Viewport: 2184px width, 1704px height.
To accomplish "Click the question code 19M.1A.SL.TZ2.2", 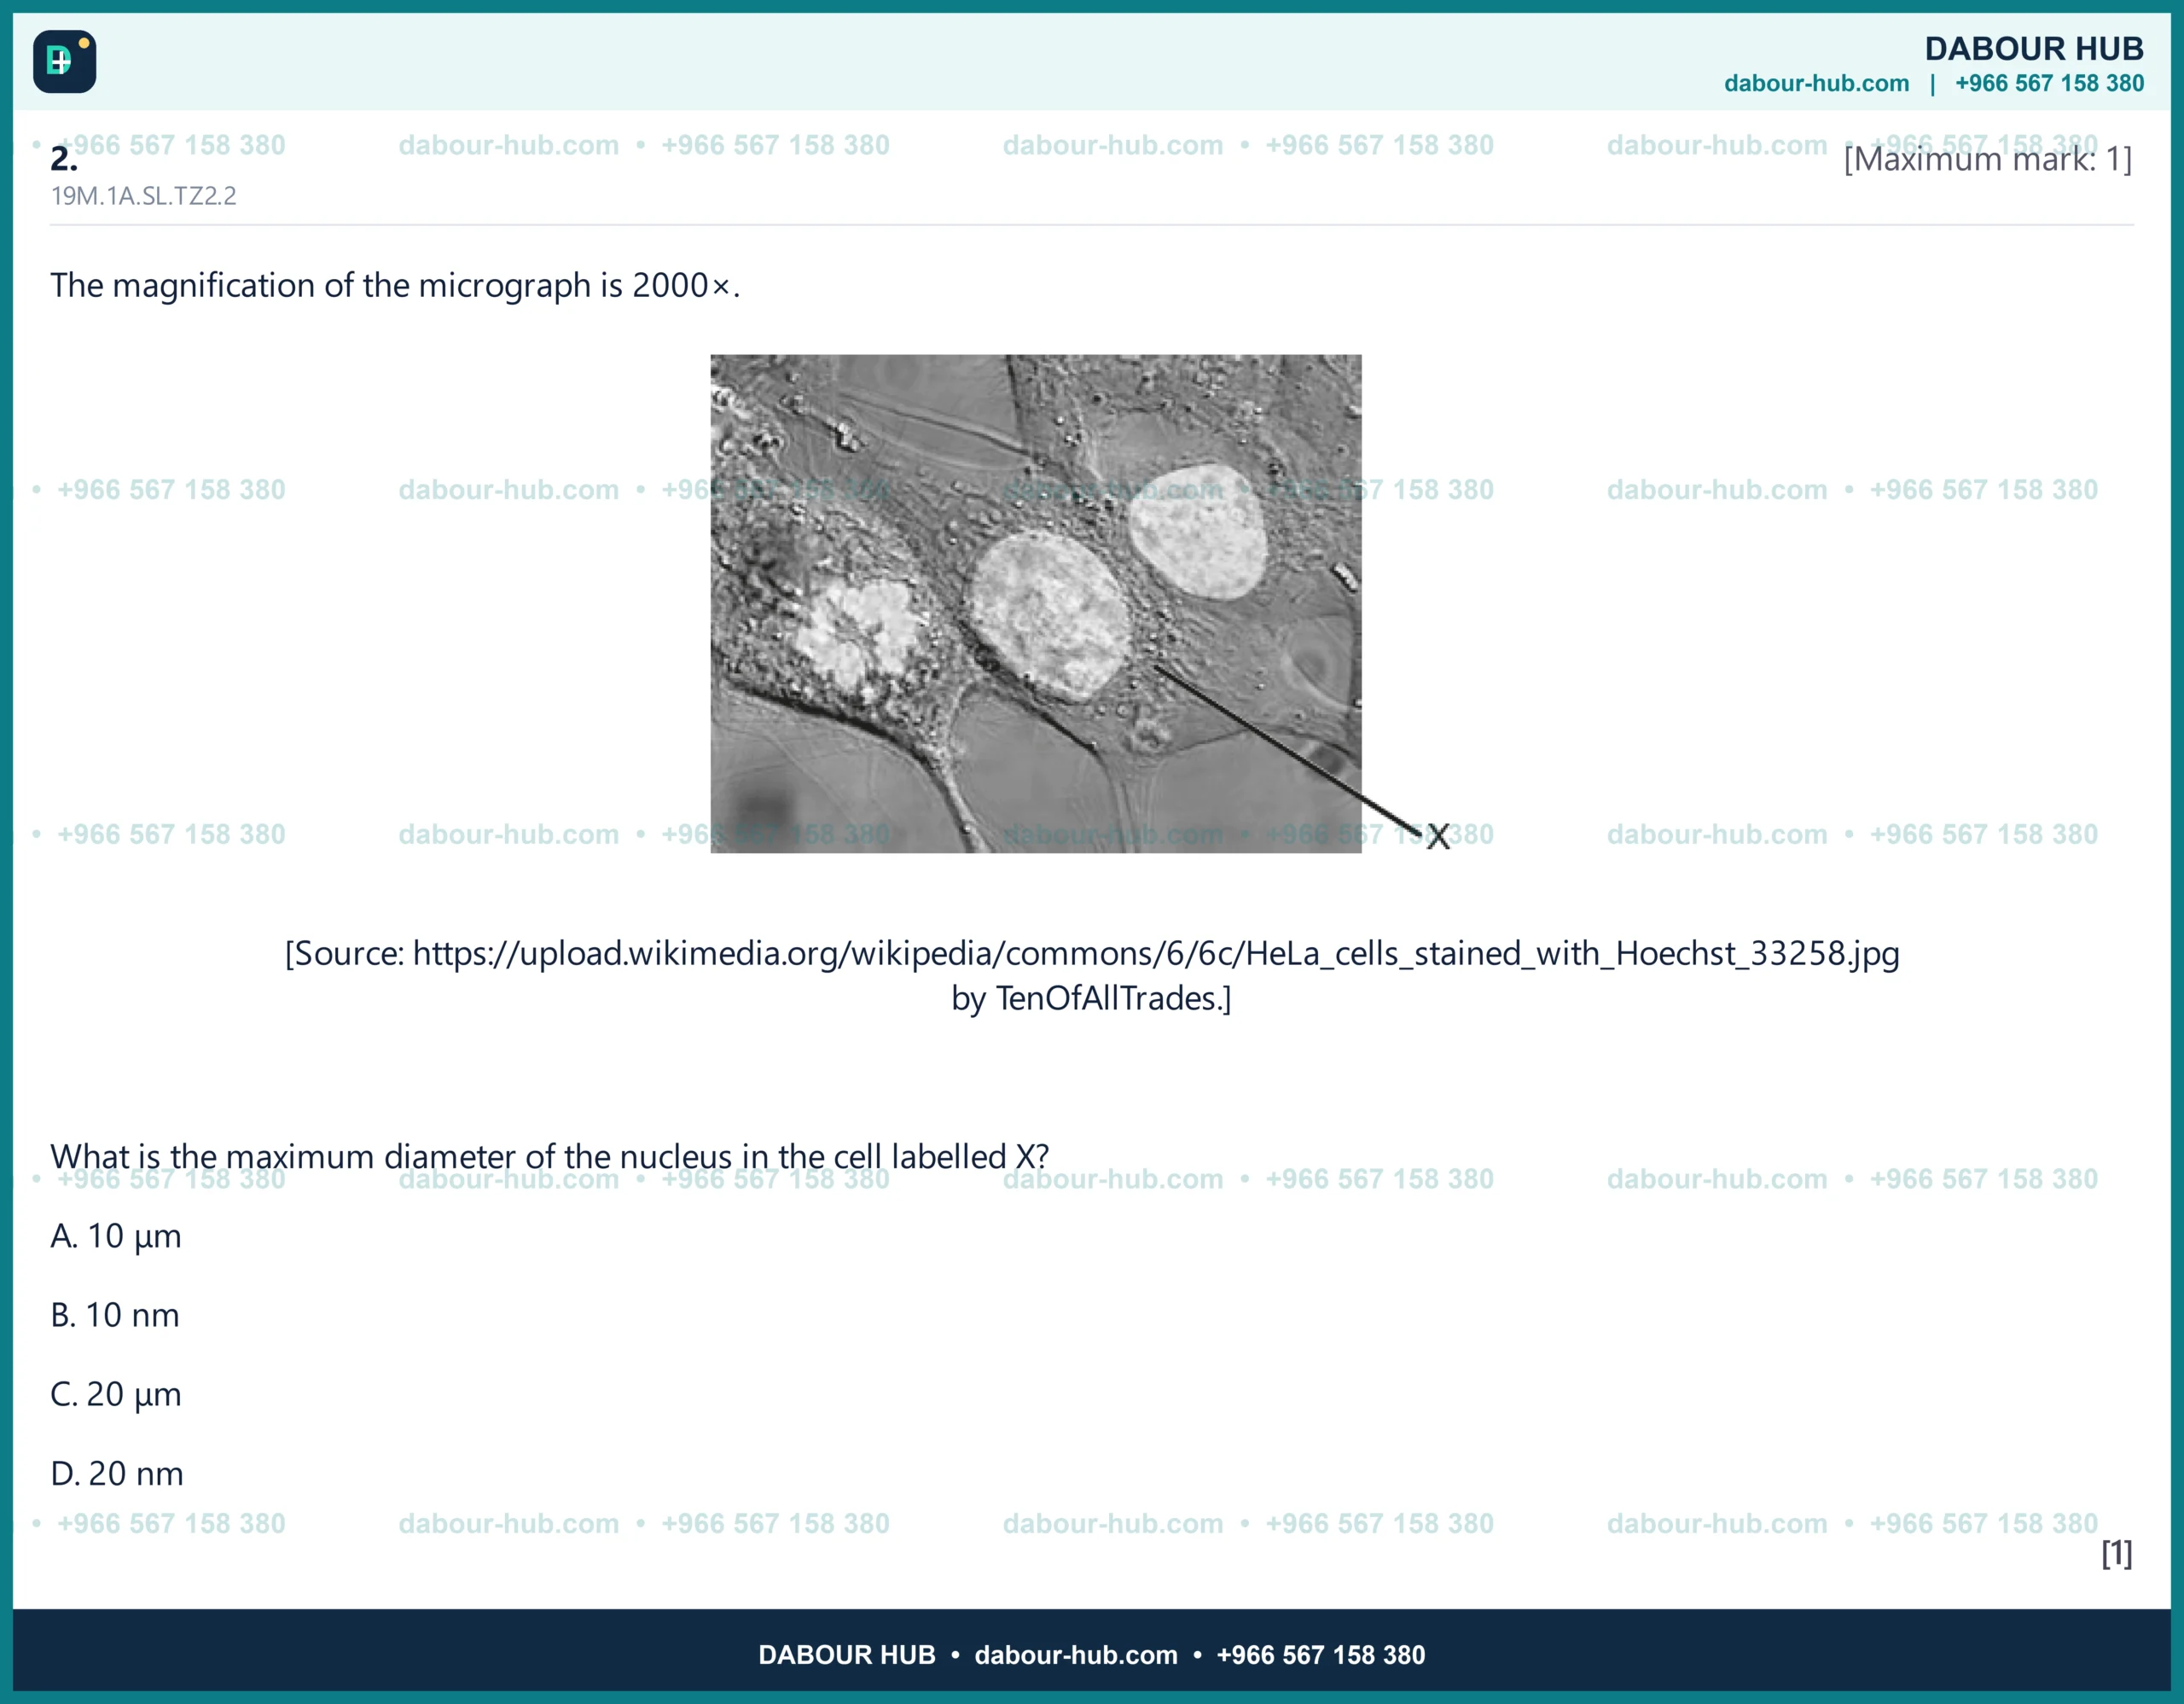I will [144, 196].
